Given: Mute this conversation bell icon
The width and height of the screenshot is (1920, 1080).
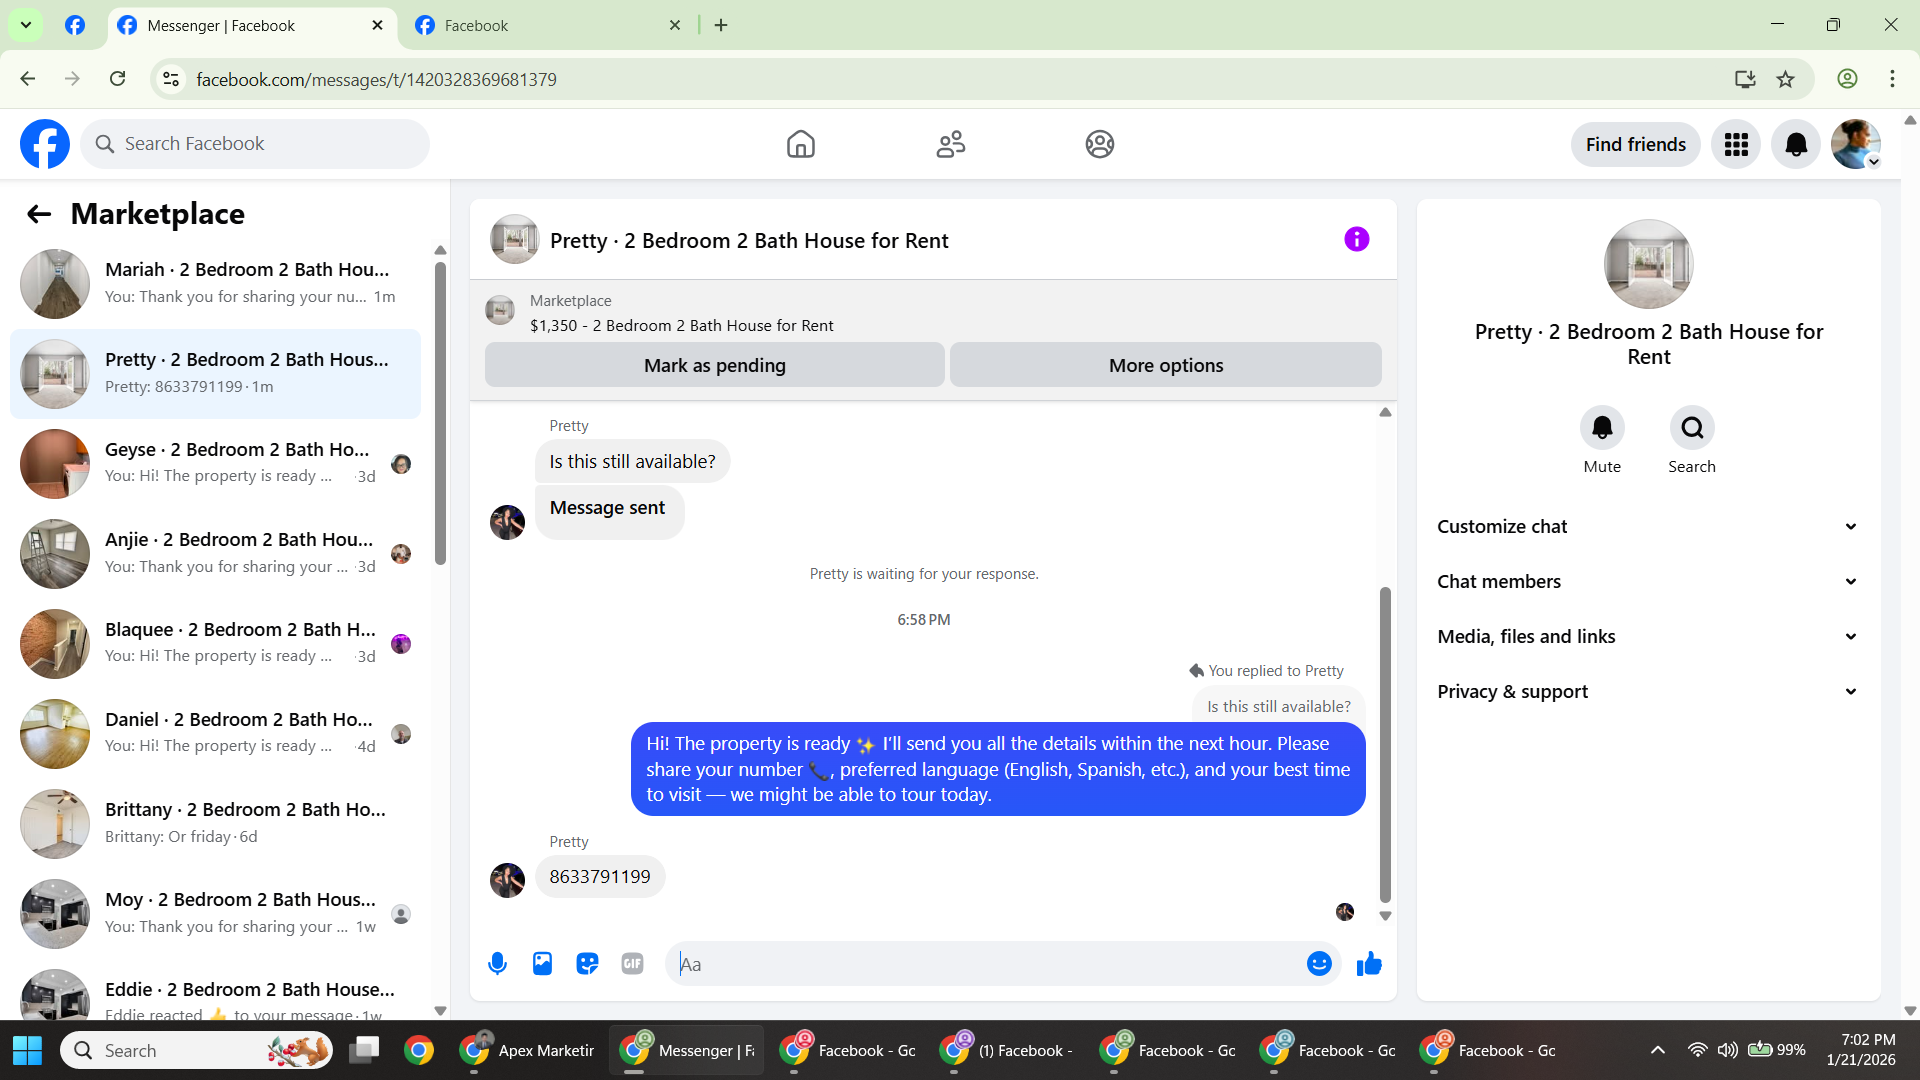Looking at the screenshot, I should tap(1602, 428).
